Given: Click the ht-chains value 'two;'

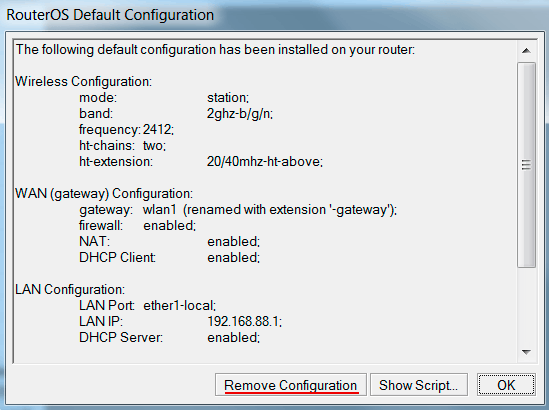Looking at the screenshot, I should (154, 146).
